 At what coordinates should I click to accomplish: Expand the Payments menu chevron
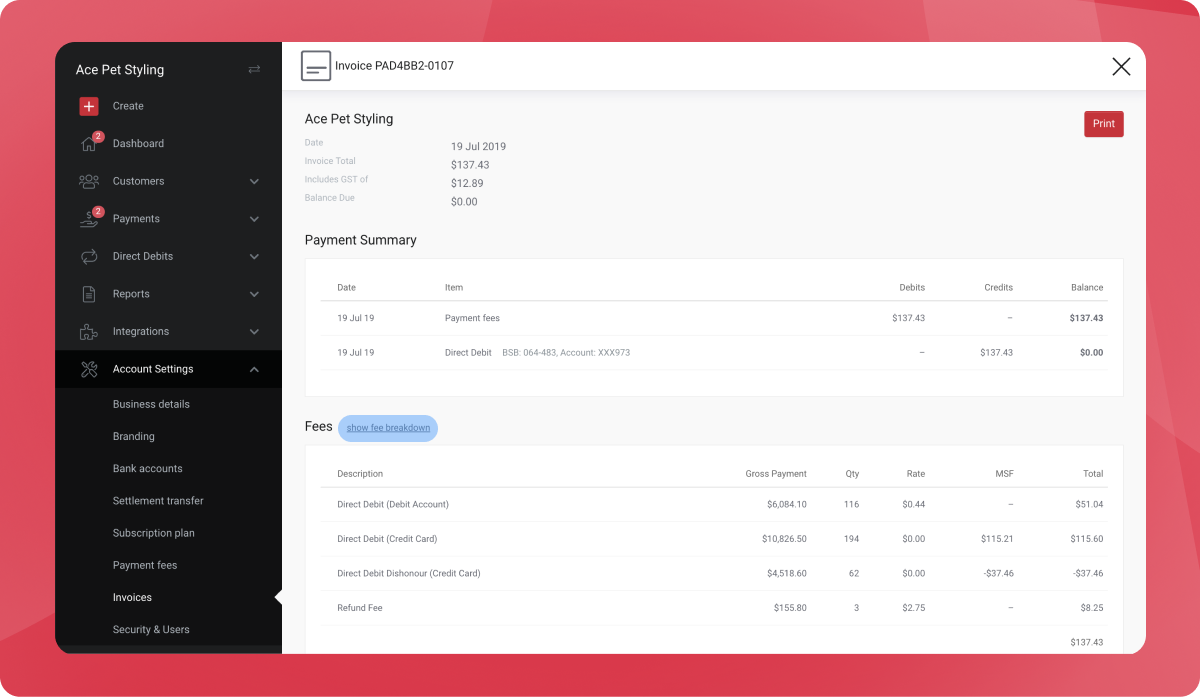(x=254, y=219)
